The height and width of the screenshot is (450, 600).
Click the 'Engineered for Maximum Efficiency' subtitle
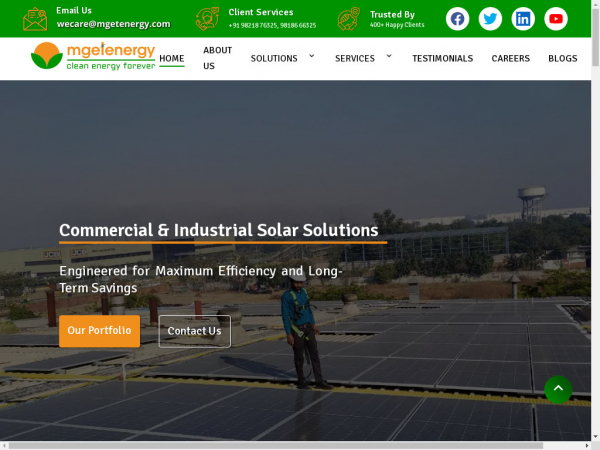pos(201,279)
